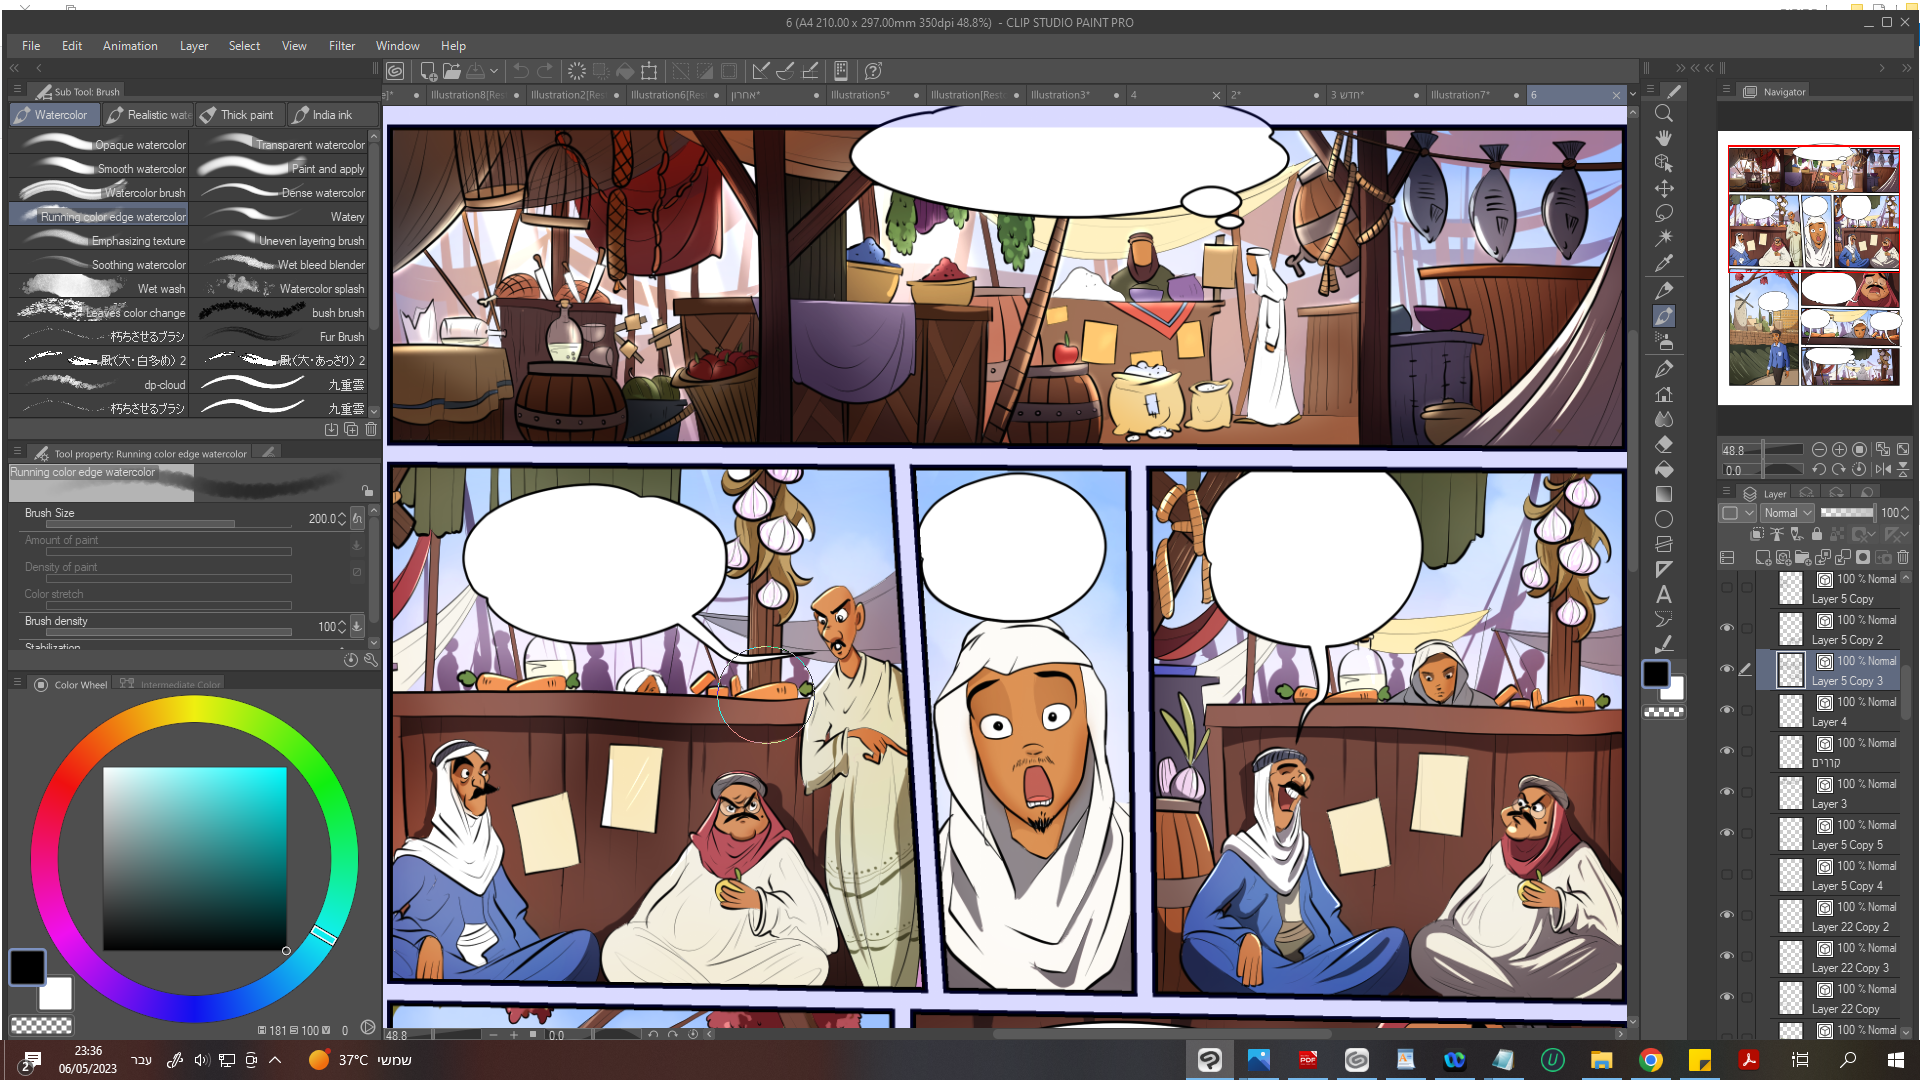Screen dimensions: 1920x1080
Task: Select the Eyedropper tool
Action: [x=1664, y=264]
